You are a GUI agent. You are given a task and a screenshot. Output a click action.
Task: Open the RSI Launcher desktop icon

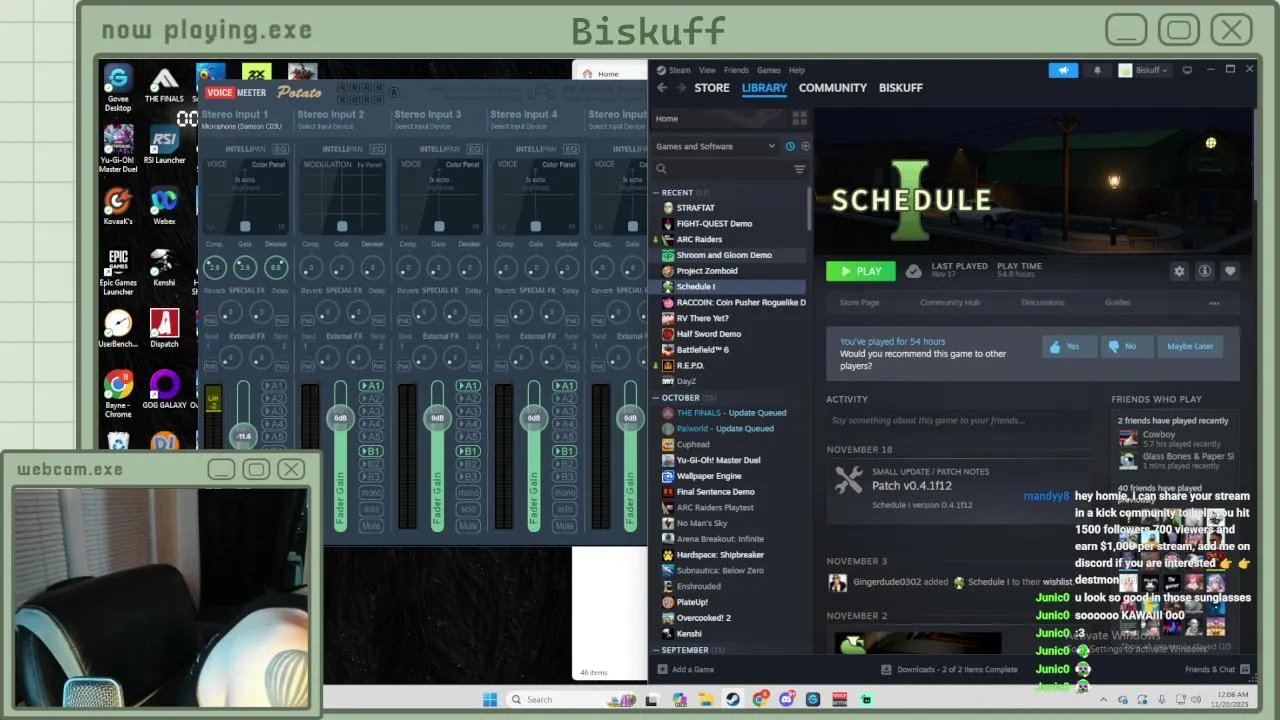164,145
